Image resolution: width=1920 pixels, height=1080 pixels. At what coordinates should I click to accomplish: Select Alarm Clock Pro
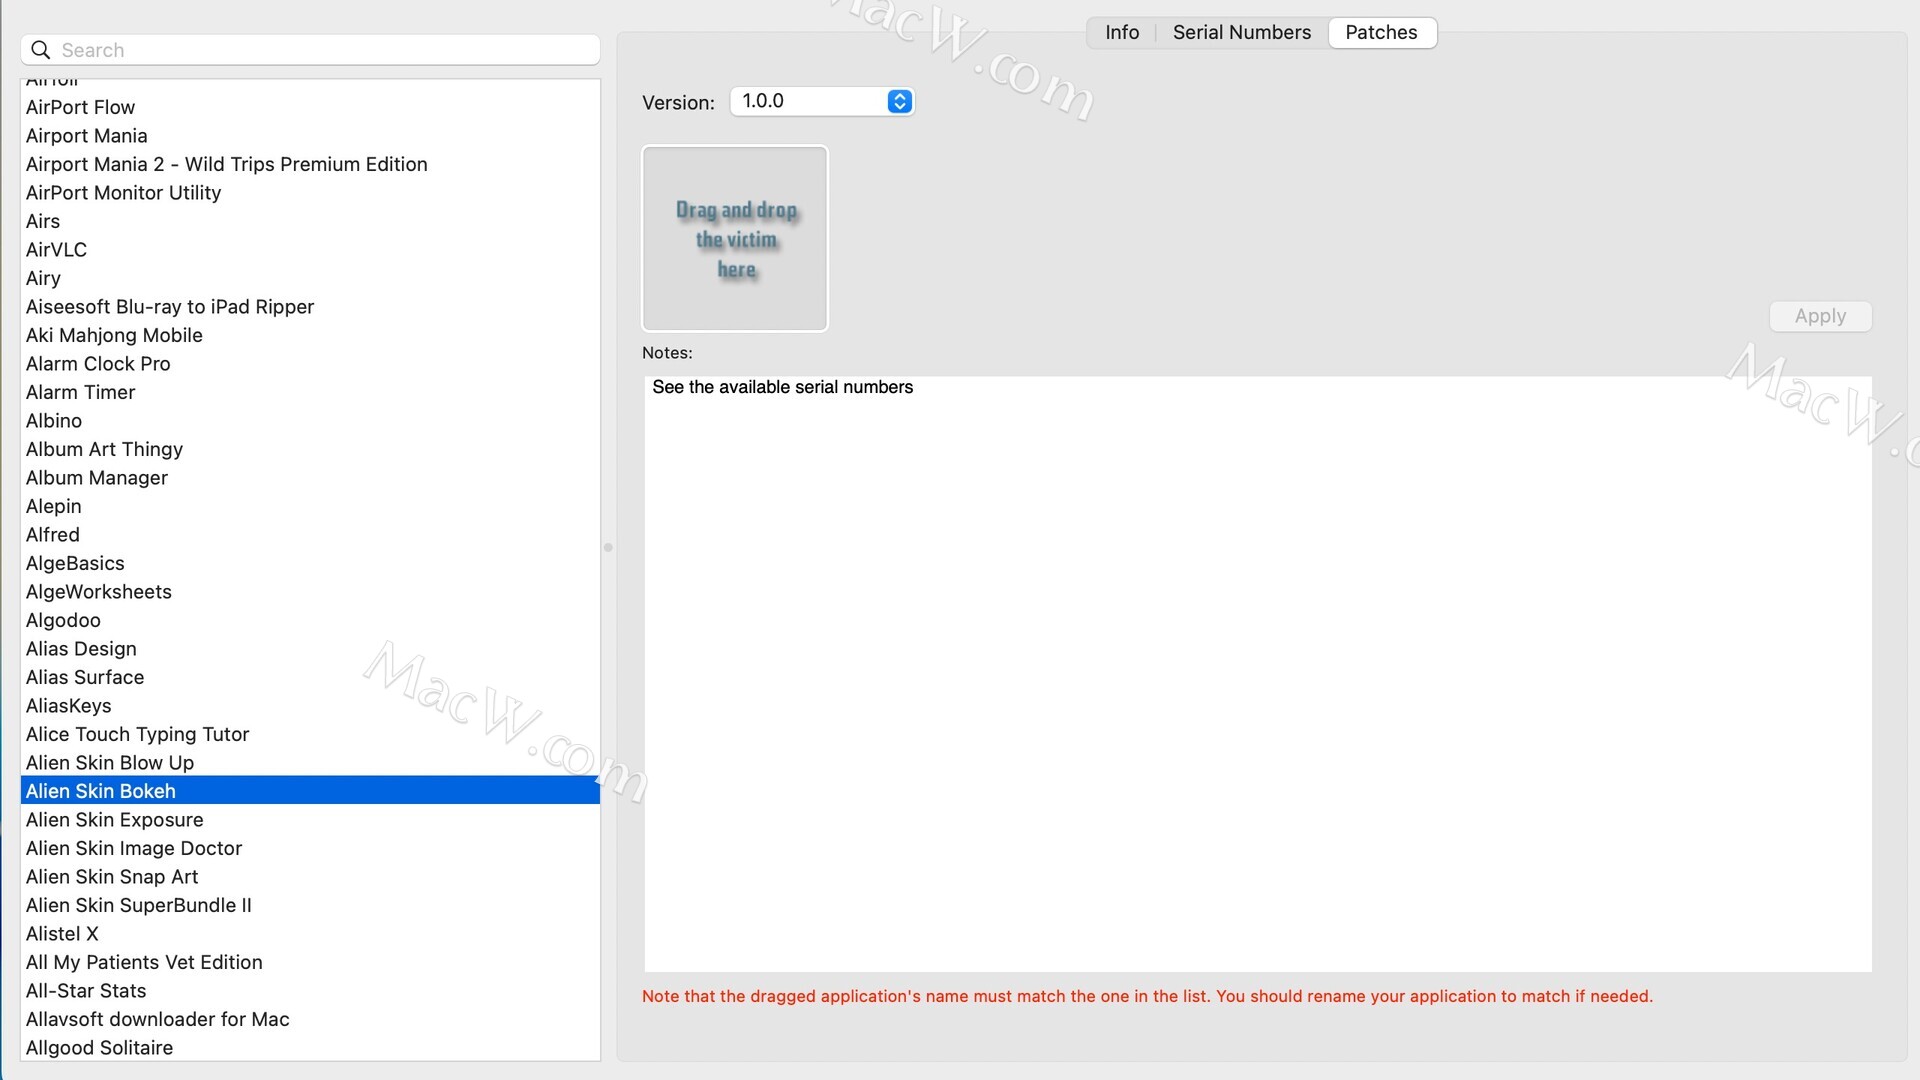(x=310, y=363)
